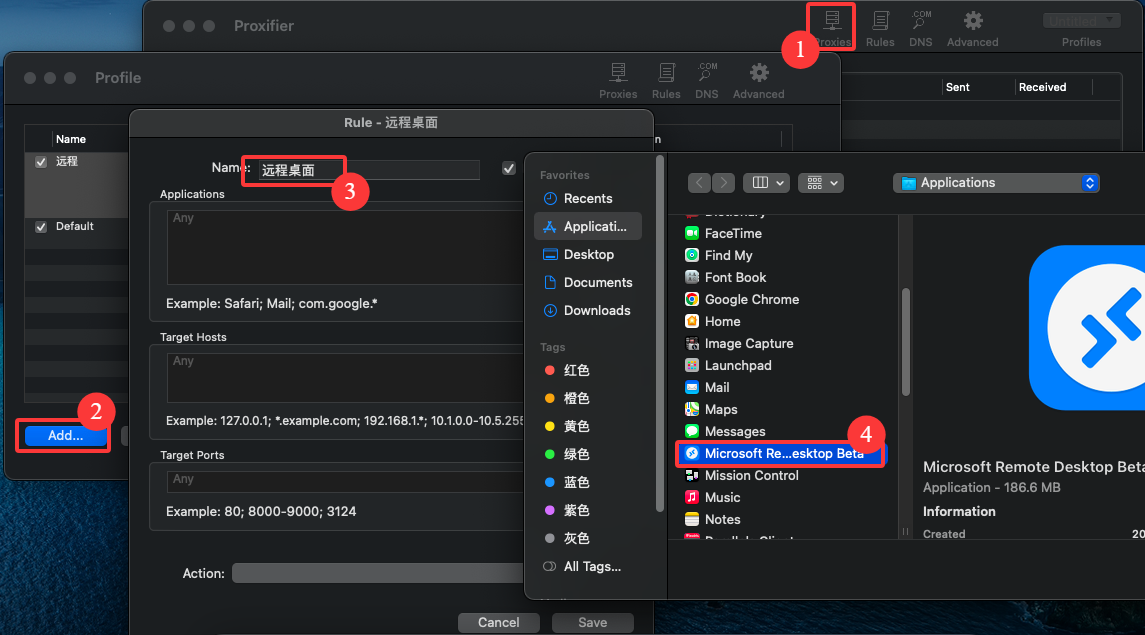The height and width of the screenshot is (635, 1145).
Task: Select Recents in the Favorites sidebar
Action: [587, 198]
